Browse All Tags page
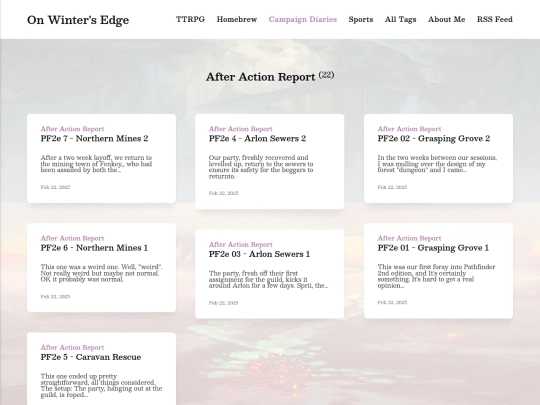This screenshot has height=405, width=540. point(401,19)
